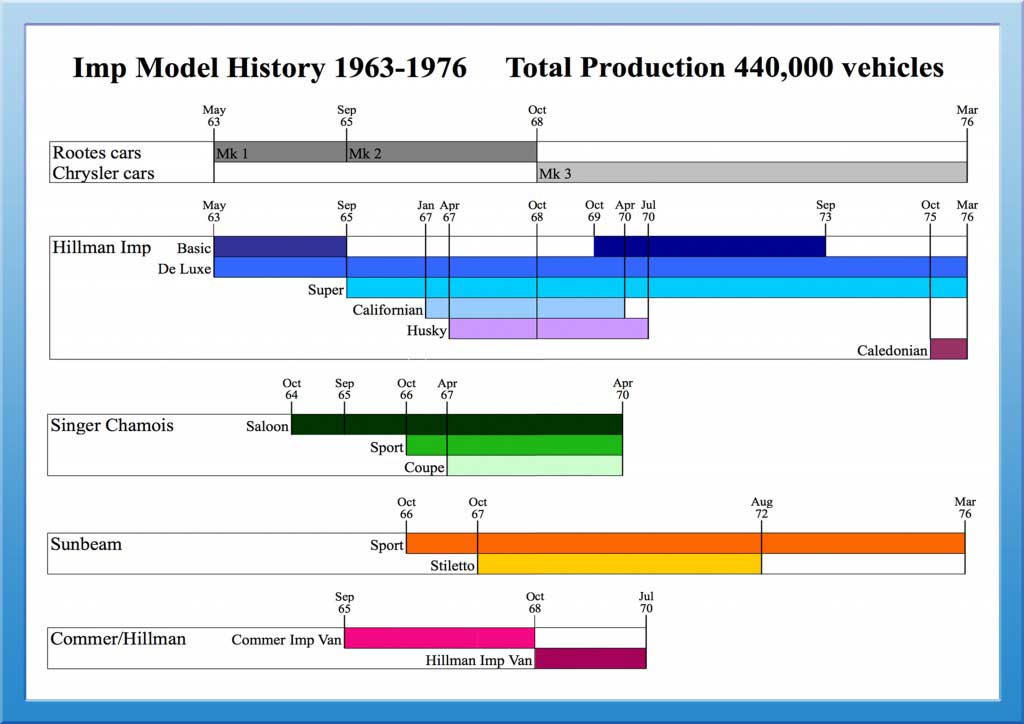Select the Basic bar starting May 63
The height and width of the screenshot is (724, 1024).
tap(280, 247)
